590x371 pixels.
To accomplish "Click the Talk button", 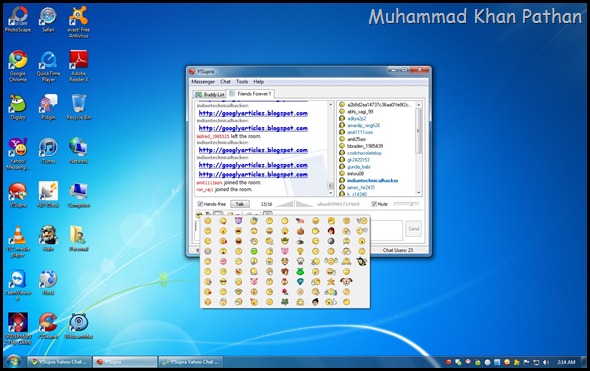I will tap(240, 204).
